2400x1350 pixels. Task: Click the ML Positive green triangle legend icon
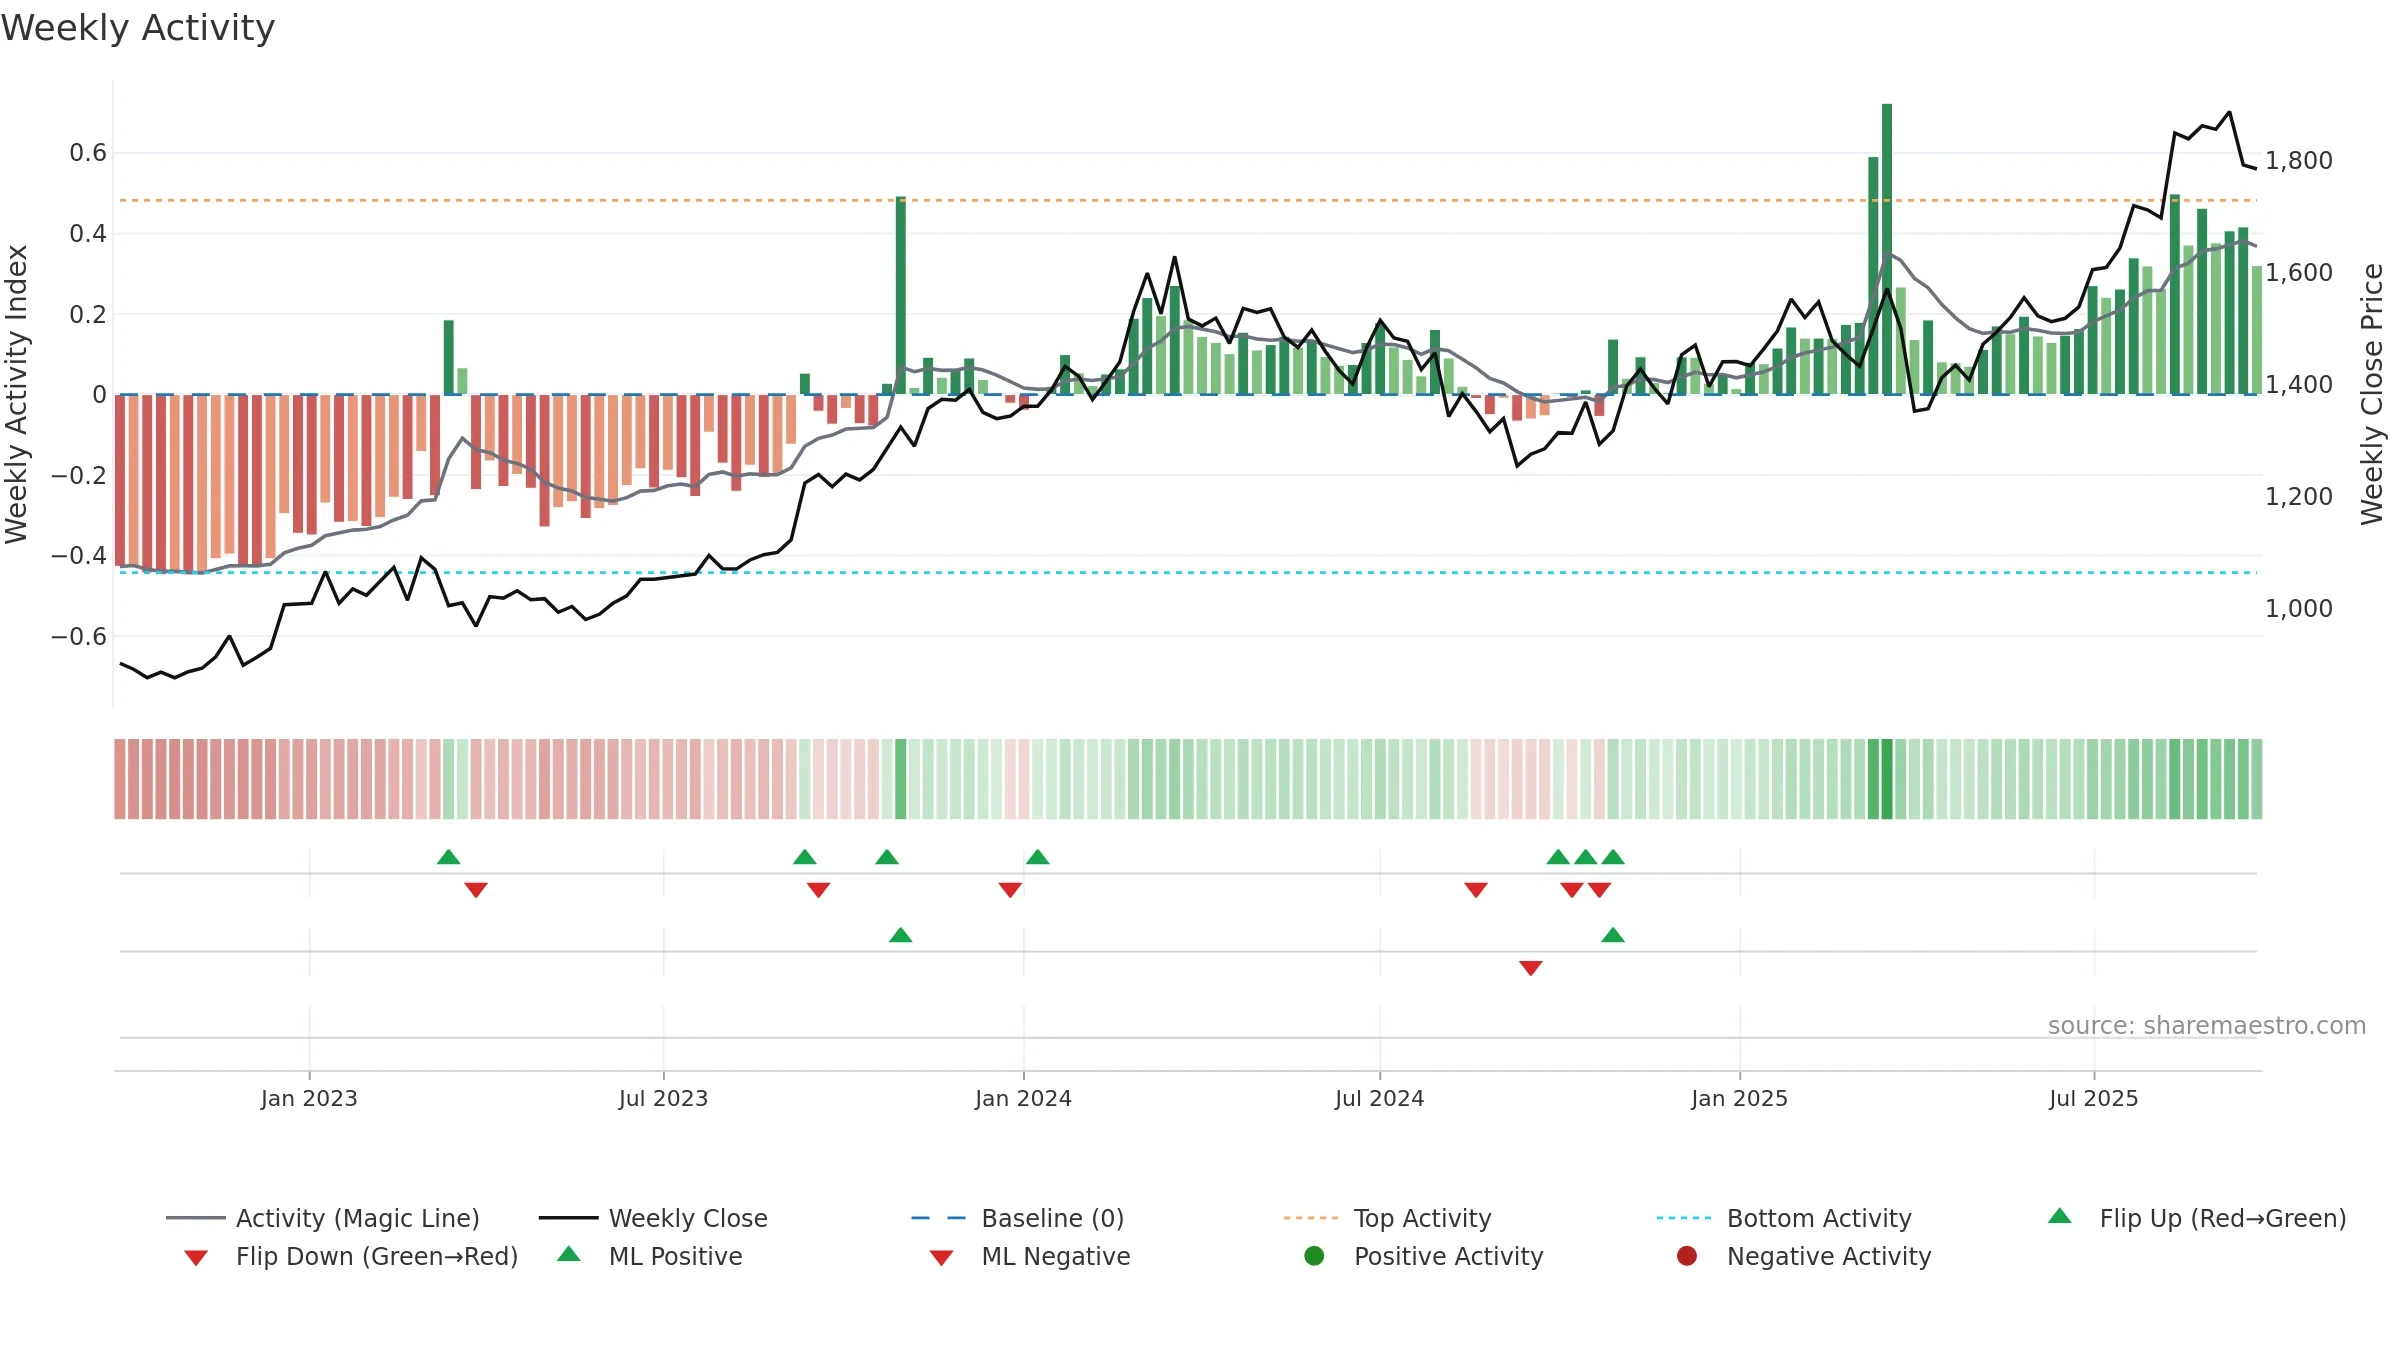click(569, 1254)
